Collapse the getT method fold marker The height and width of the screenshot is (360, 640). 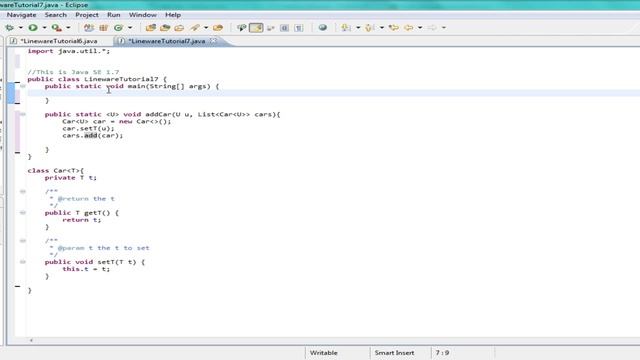coord(23,213)
